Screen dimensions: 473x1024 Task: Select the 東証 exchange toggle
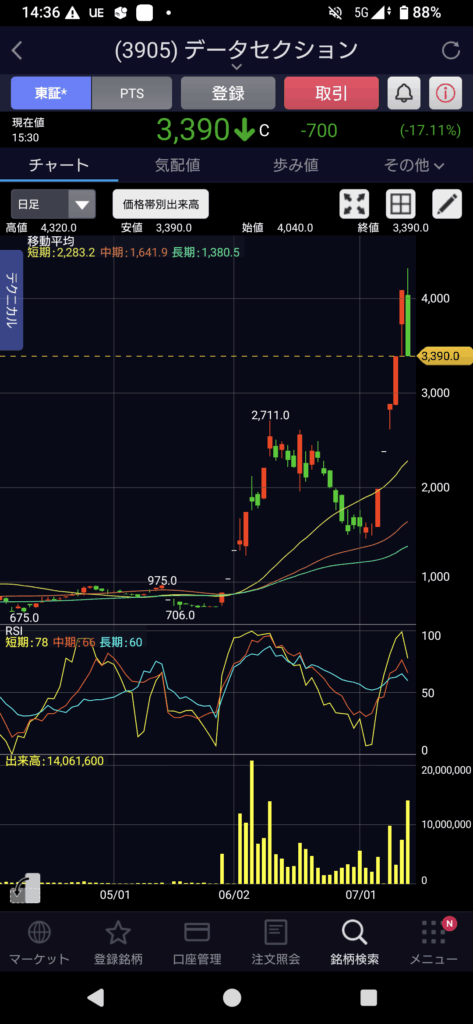pos(51,93)
